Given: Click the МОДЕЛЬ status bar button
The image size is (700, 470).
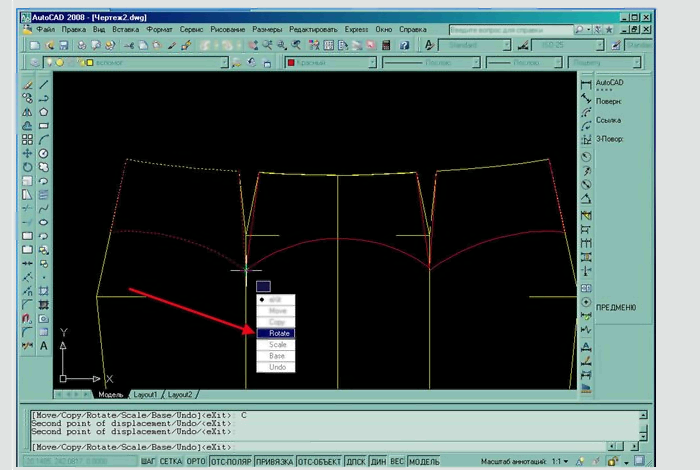Looking at the screenshot, I should pyautogui.click(x=424, y=462).
